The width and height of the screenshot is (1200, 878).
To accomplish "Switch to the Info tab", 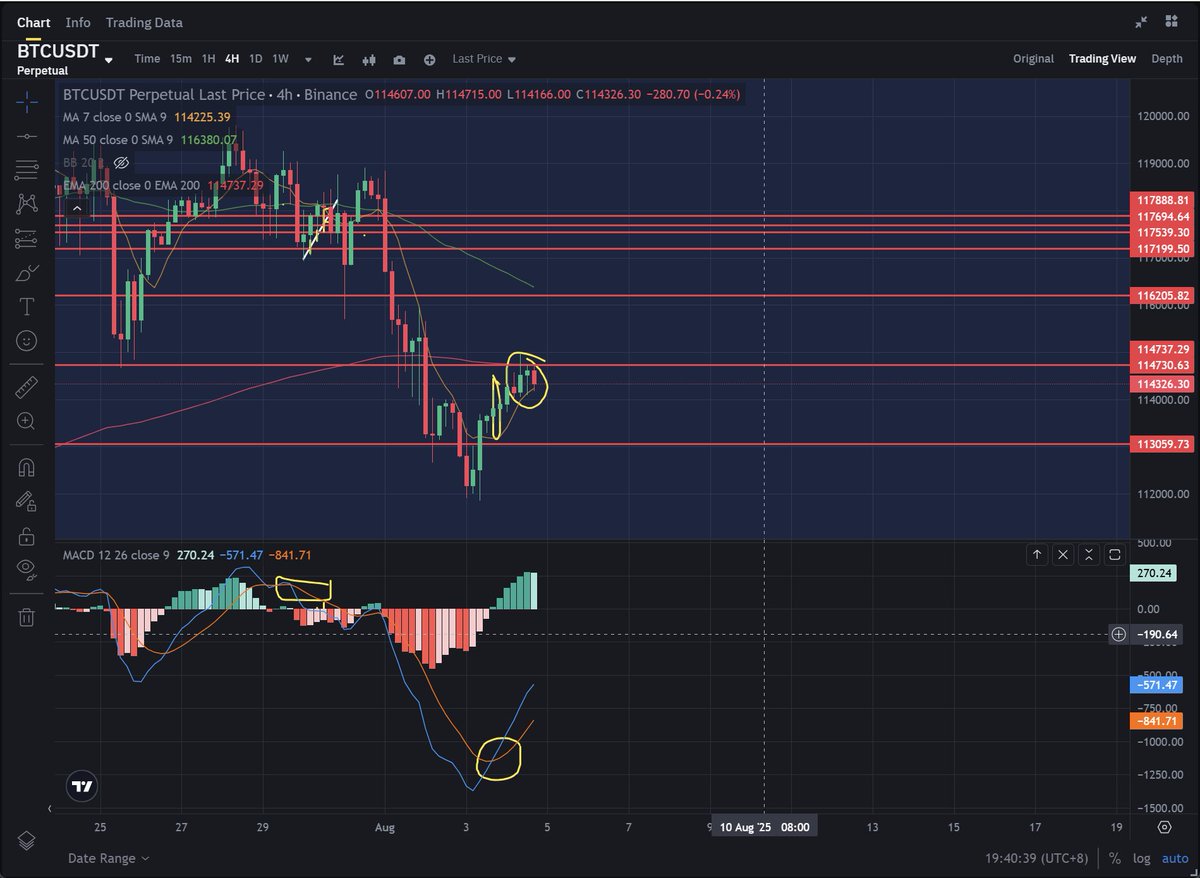I will pyautogui.click(x=78, y=22).
